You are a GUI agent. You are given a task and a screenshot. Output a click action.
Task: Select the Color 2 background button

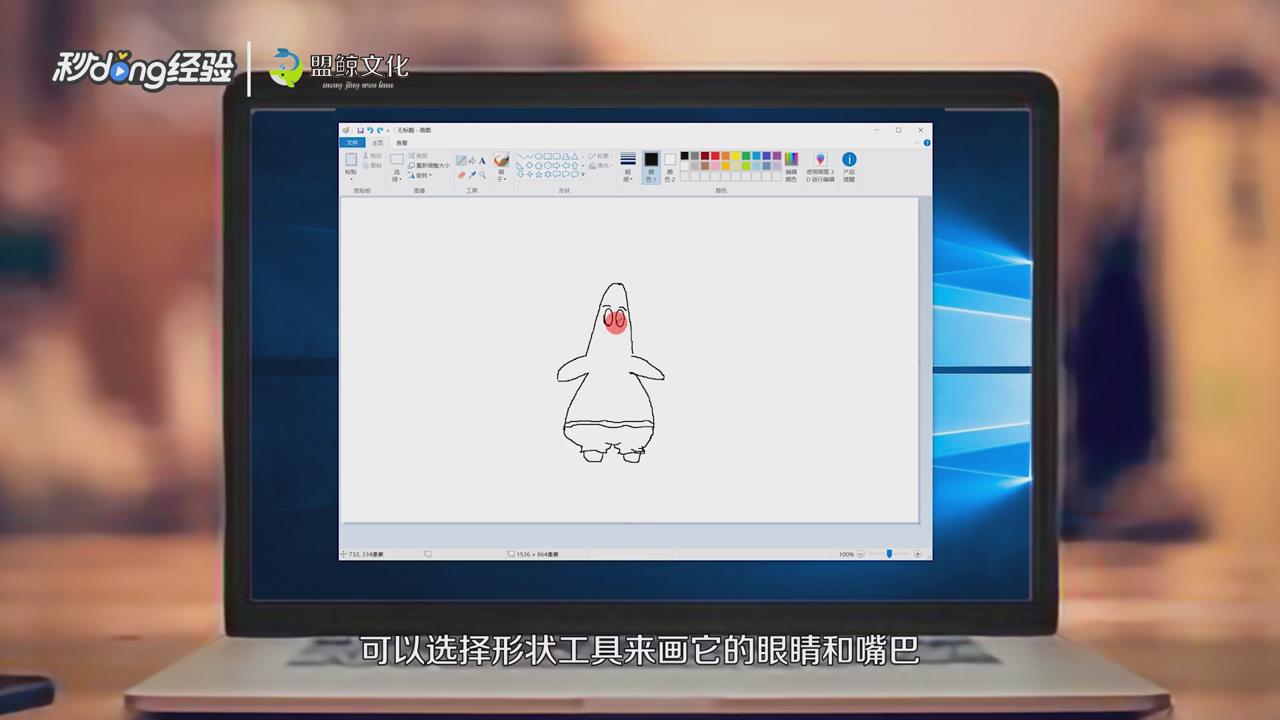(670, 167)
